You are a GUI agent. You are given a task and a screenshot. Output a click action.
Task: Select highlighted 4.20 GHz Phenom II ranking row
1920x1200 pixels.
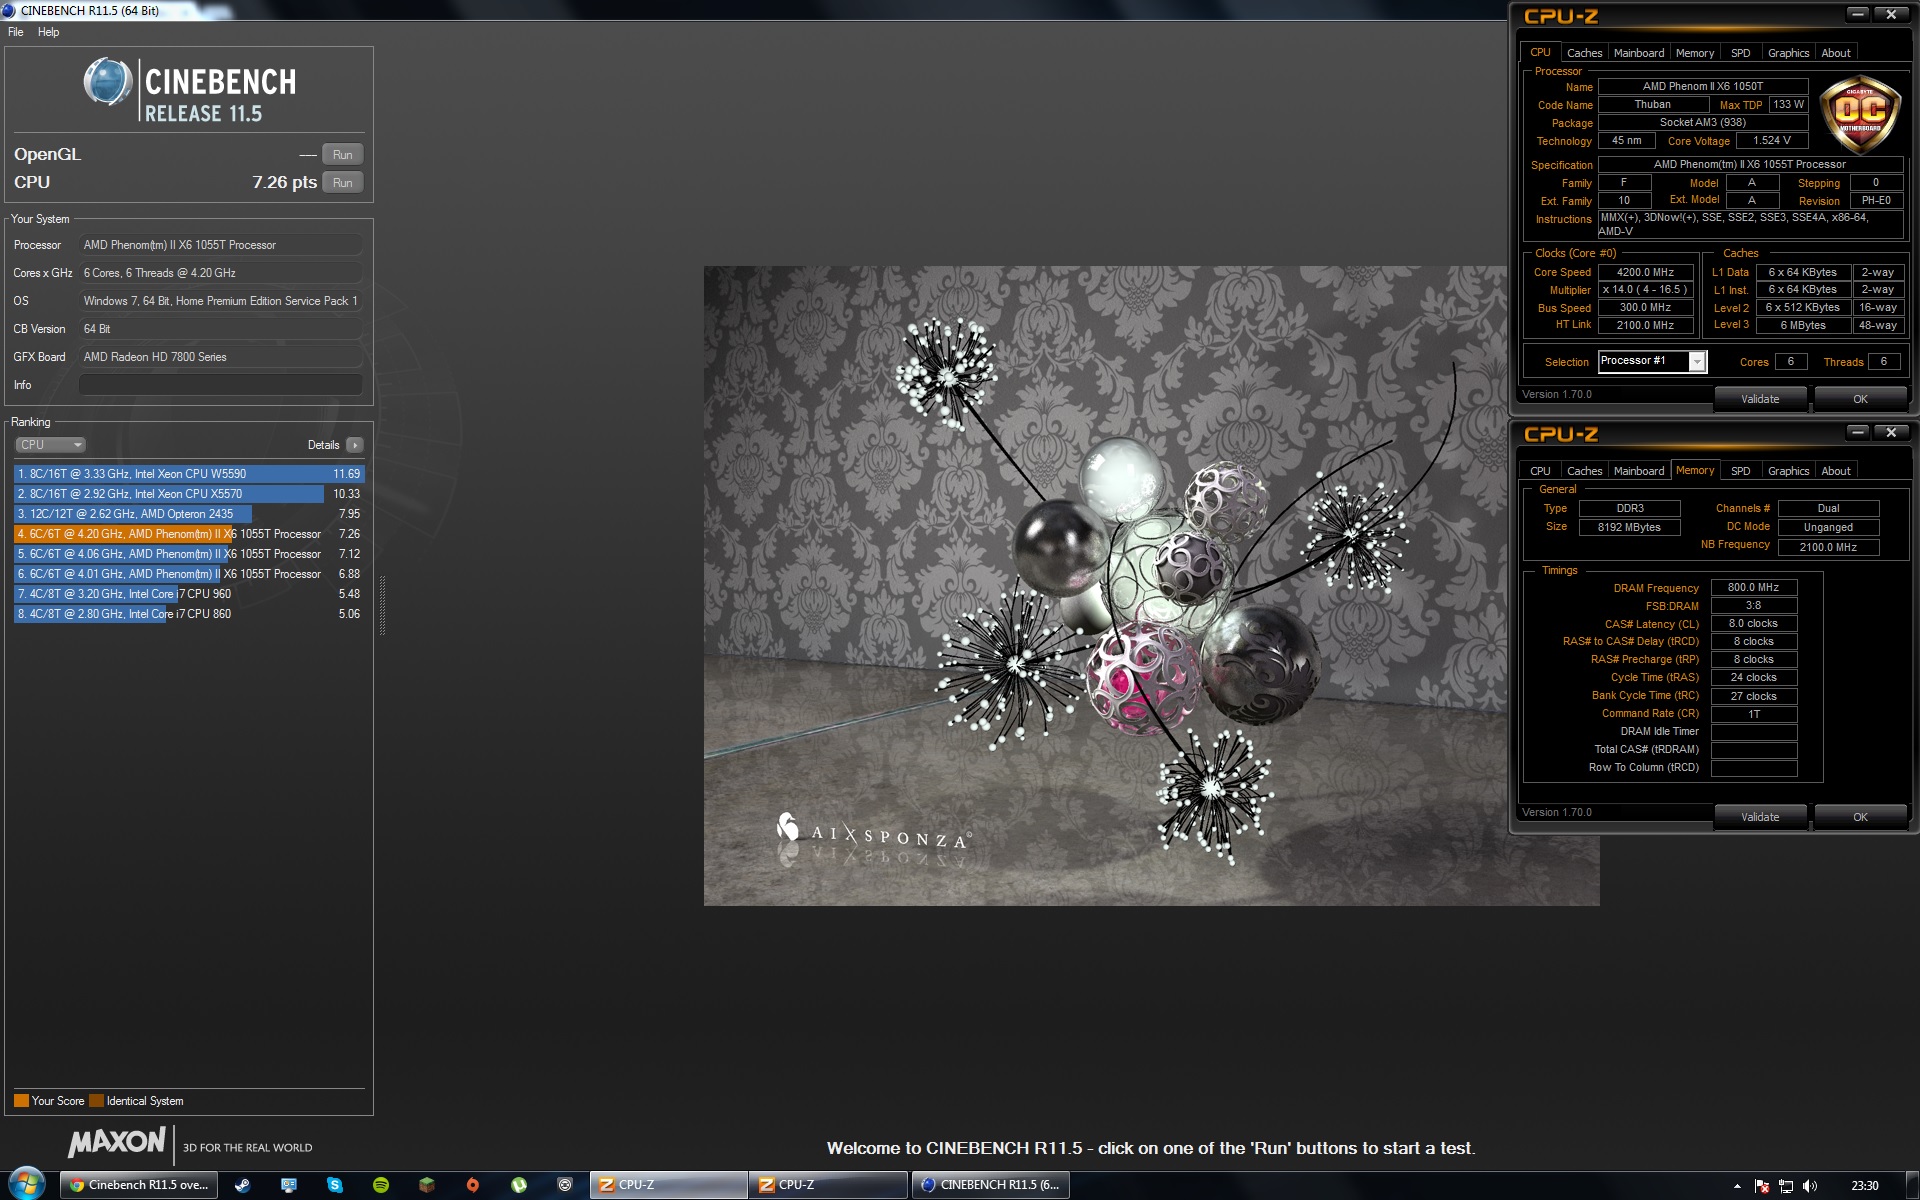[189, 534]
